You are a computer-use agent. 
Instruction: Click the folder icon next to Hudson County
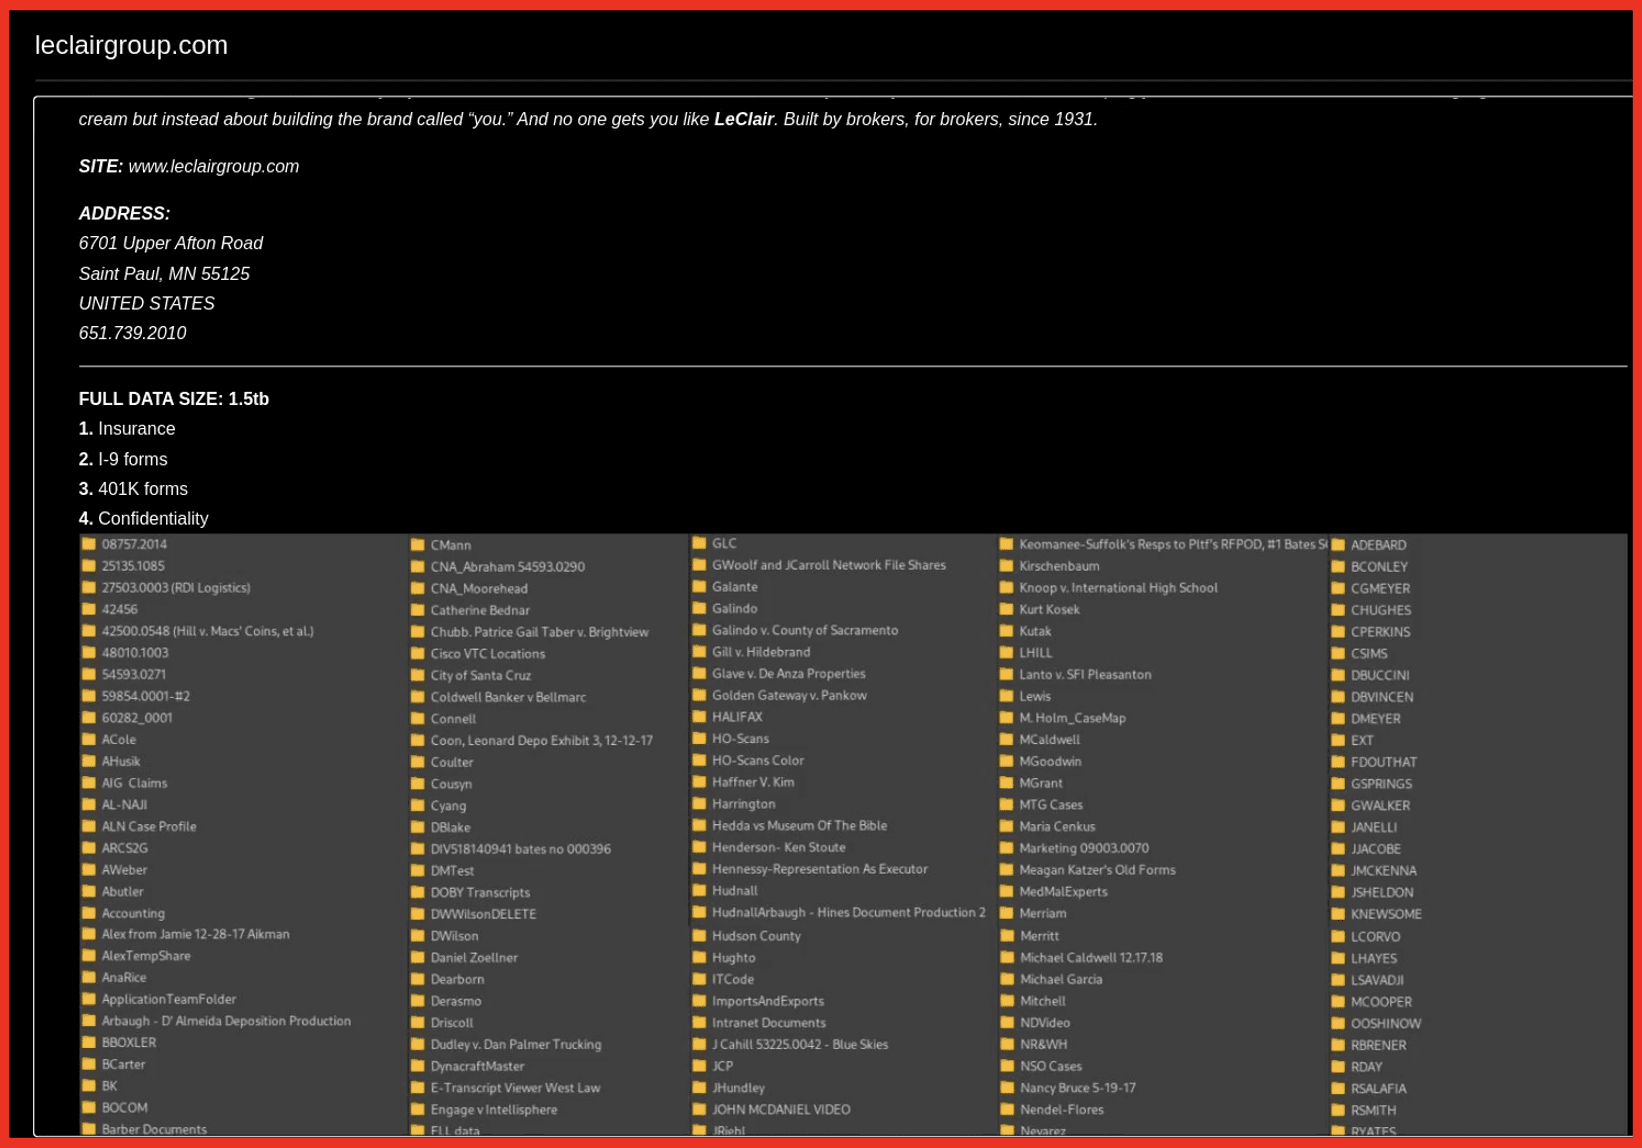click(700, 936)
